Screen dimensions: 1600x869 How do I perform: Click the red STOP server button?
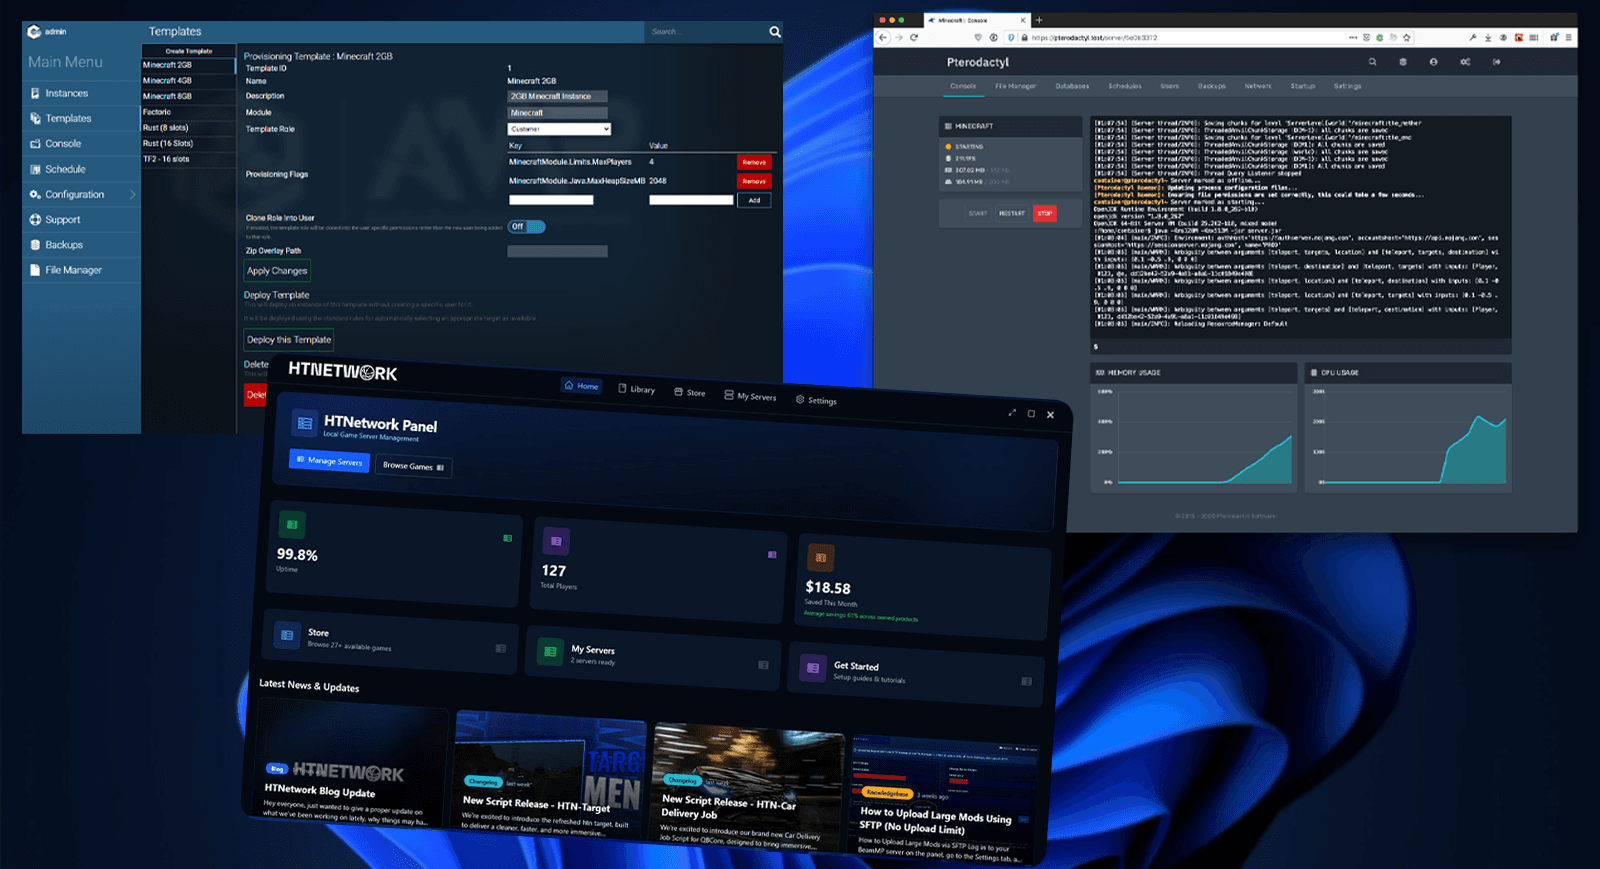point(1045,213)
